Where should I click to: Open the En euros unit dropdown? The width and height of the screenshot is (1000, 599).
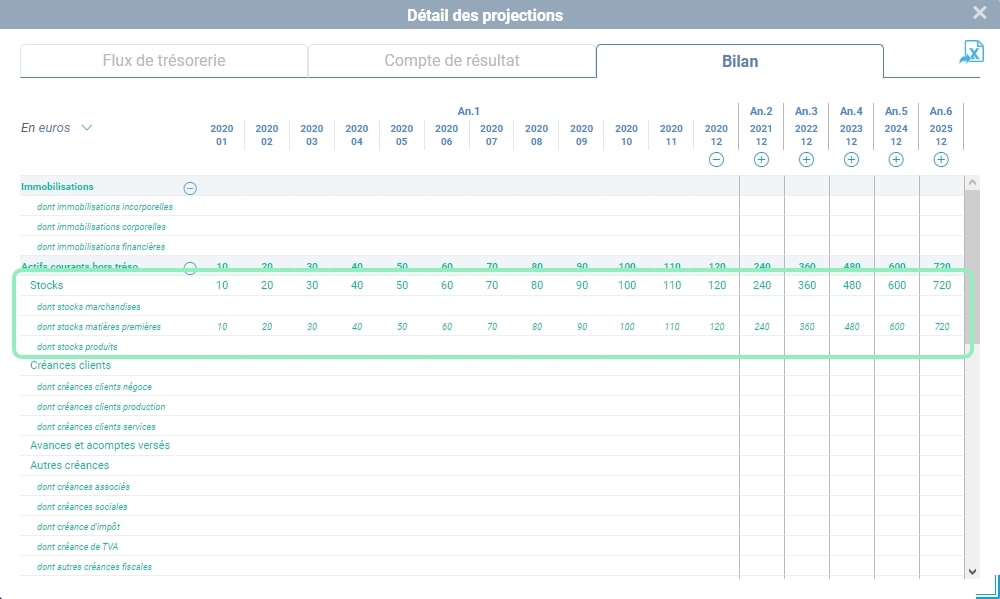pyautogui.click(x=57, y=128)
